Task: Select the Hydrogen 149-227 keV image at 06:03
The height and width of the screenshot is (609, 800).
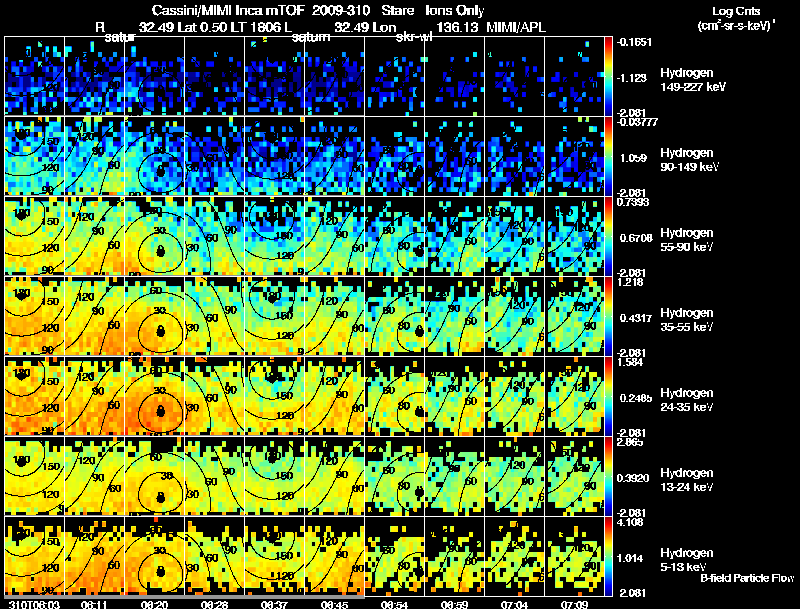Action: (34, 76)
